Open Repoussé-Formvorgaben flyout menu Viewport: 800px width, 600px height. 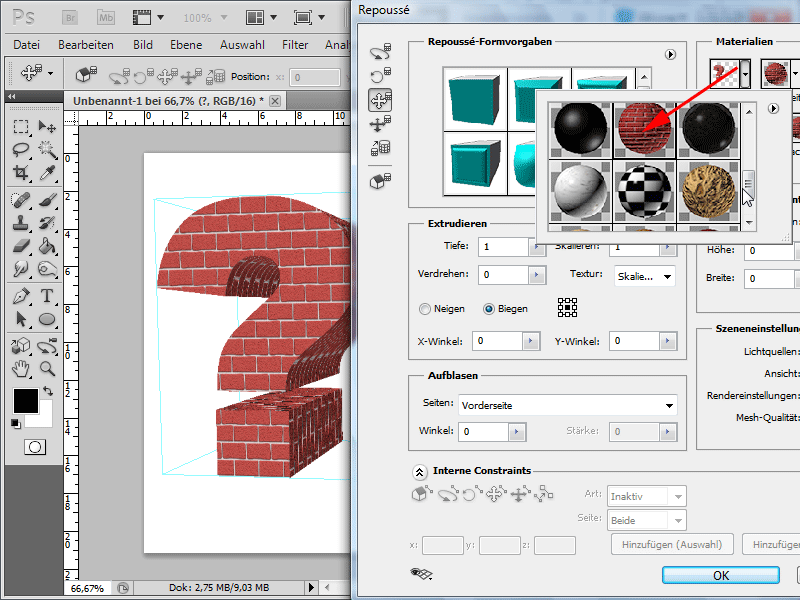click(x=670, y=55)
